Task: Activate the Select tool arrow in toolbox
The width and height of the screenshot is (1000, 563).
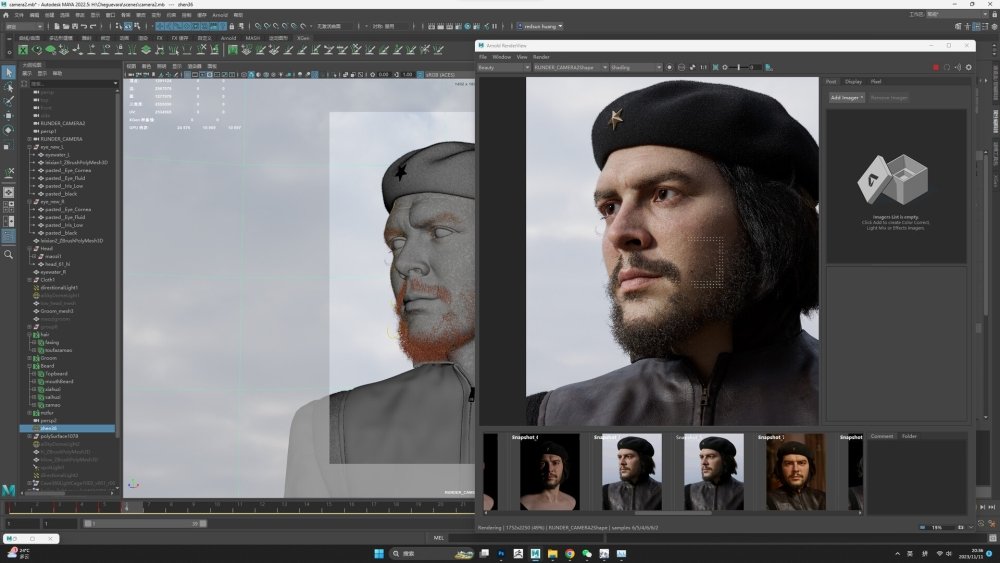Action: pyautogui.click(x=8, y=73)
